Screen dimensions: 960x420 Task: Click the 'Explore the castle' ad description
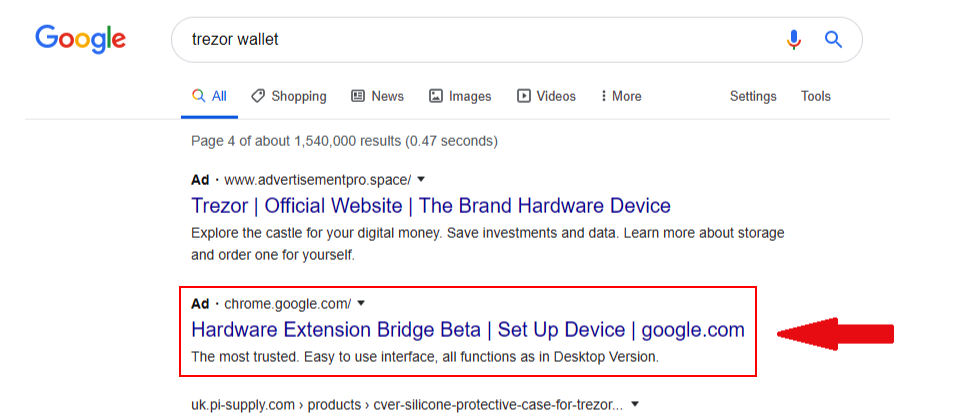(487, 244)
